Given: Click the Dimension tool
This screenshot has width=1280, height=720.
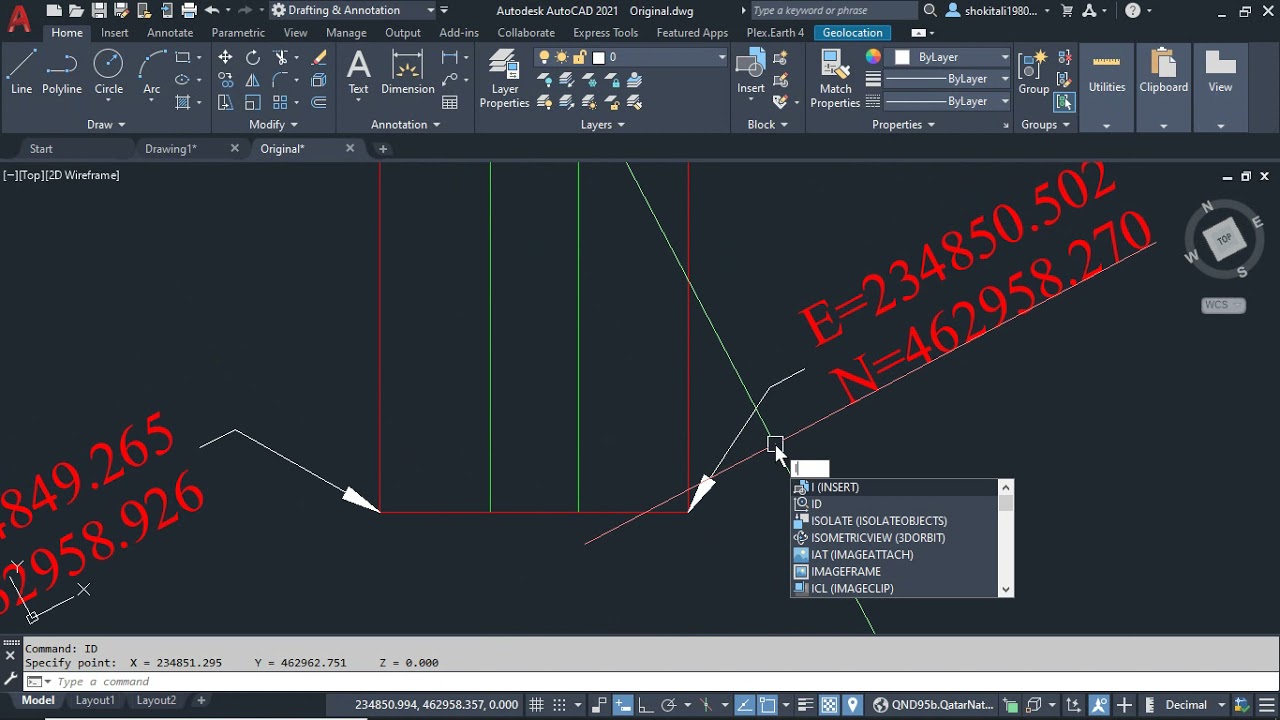Looking at the screenshot, I should [408, 73].
